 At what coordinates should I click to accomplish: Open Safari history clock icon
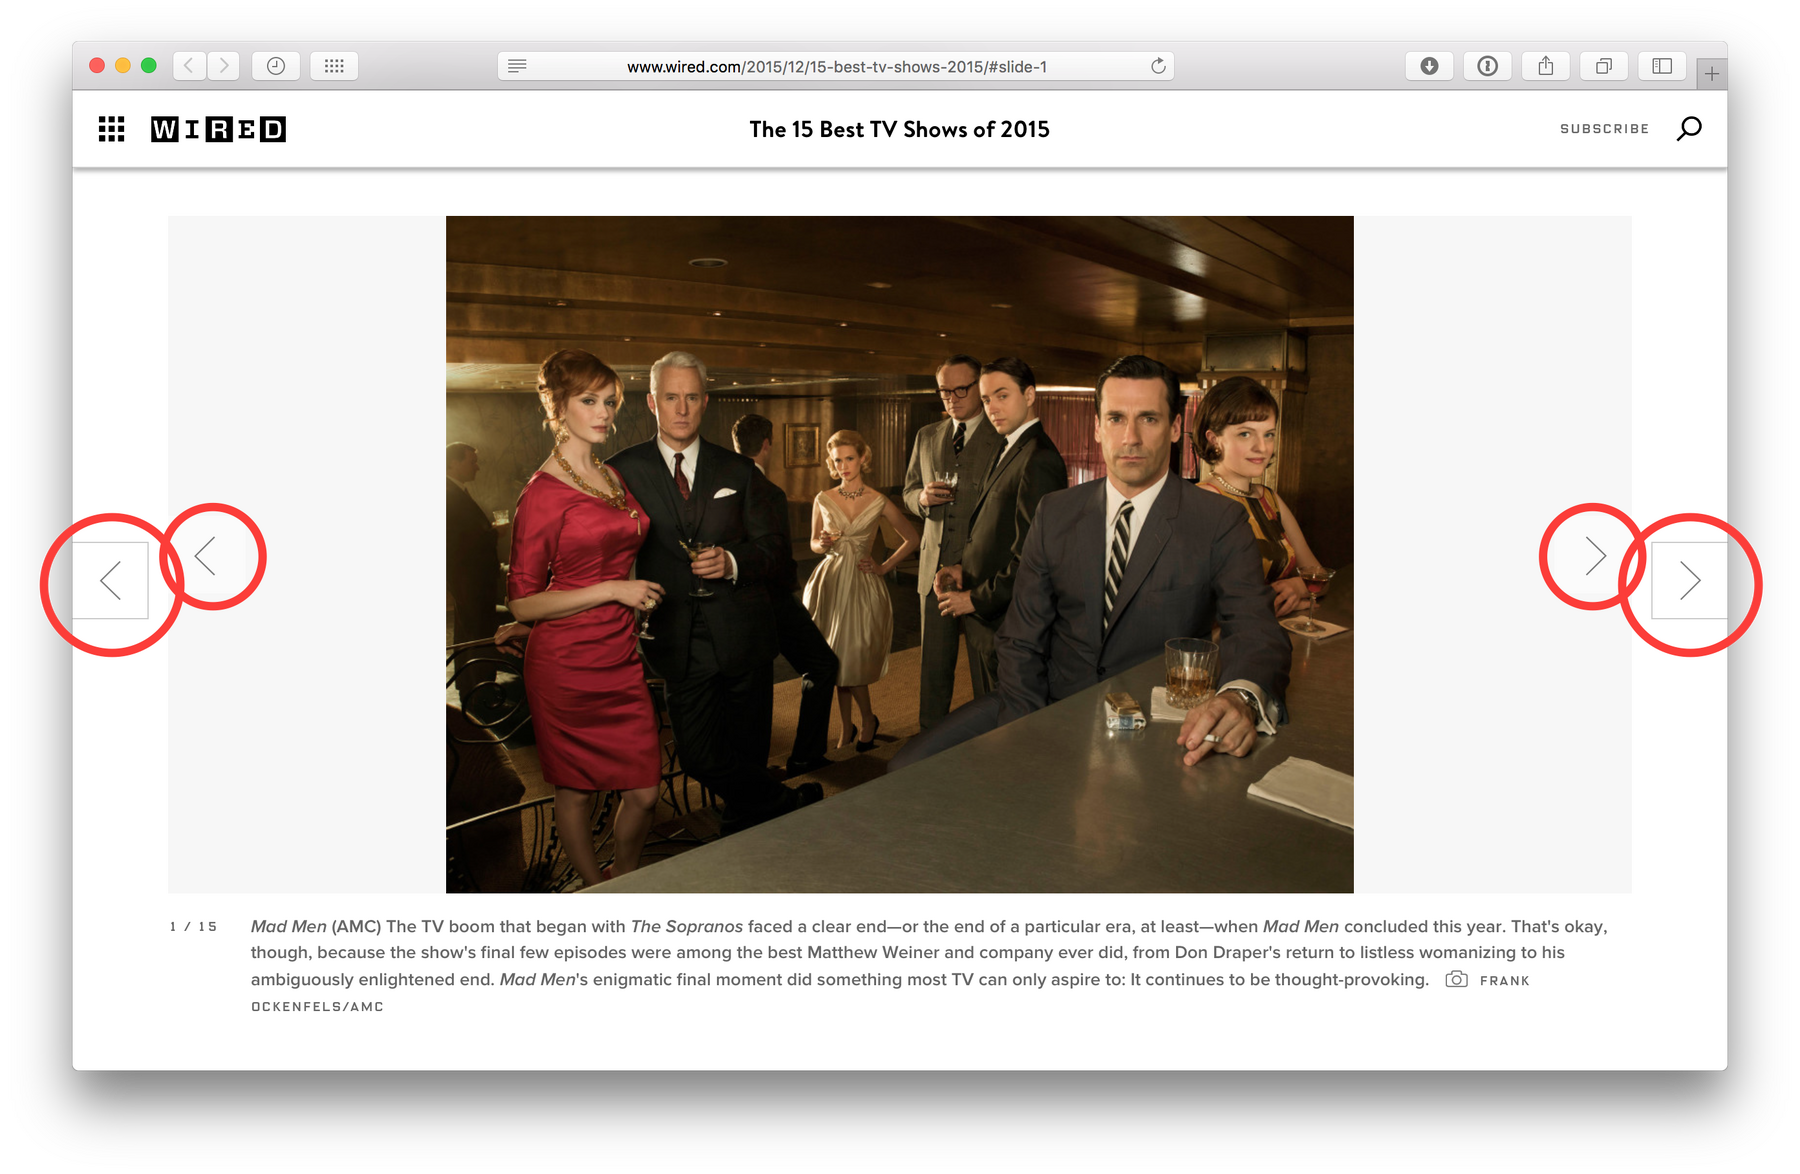(276, 66)
